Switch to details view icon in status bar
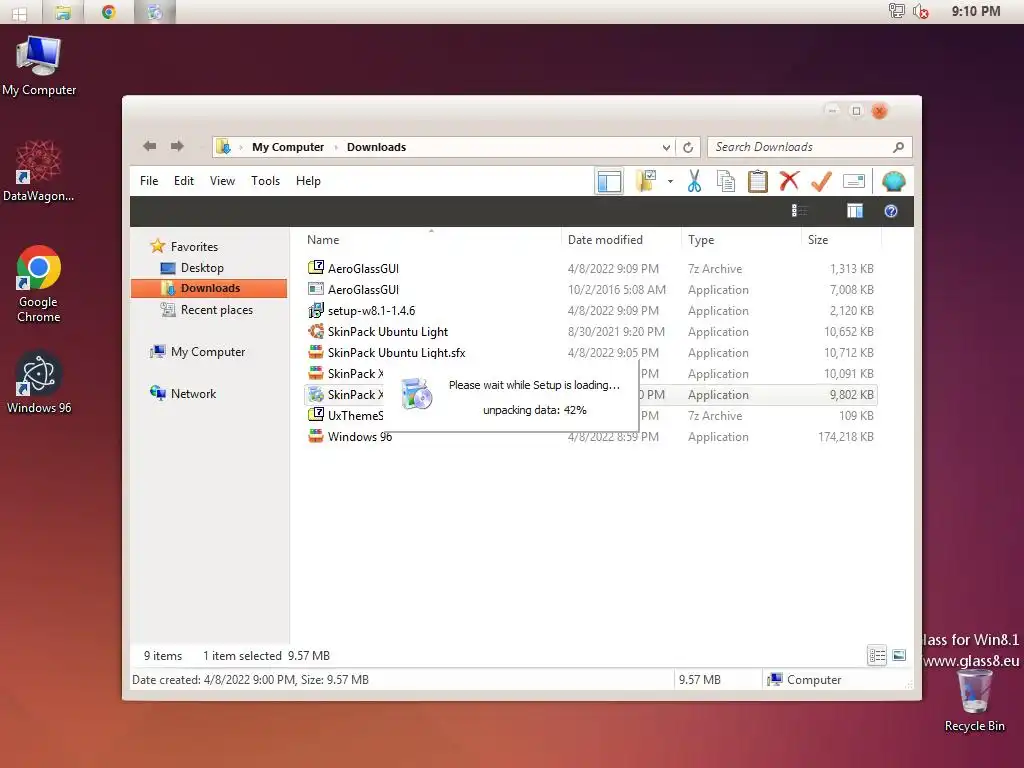 [877, 655]
